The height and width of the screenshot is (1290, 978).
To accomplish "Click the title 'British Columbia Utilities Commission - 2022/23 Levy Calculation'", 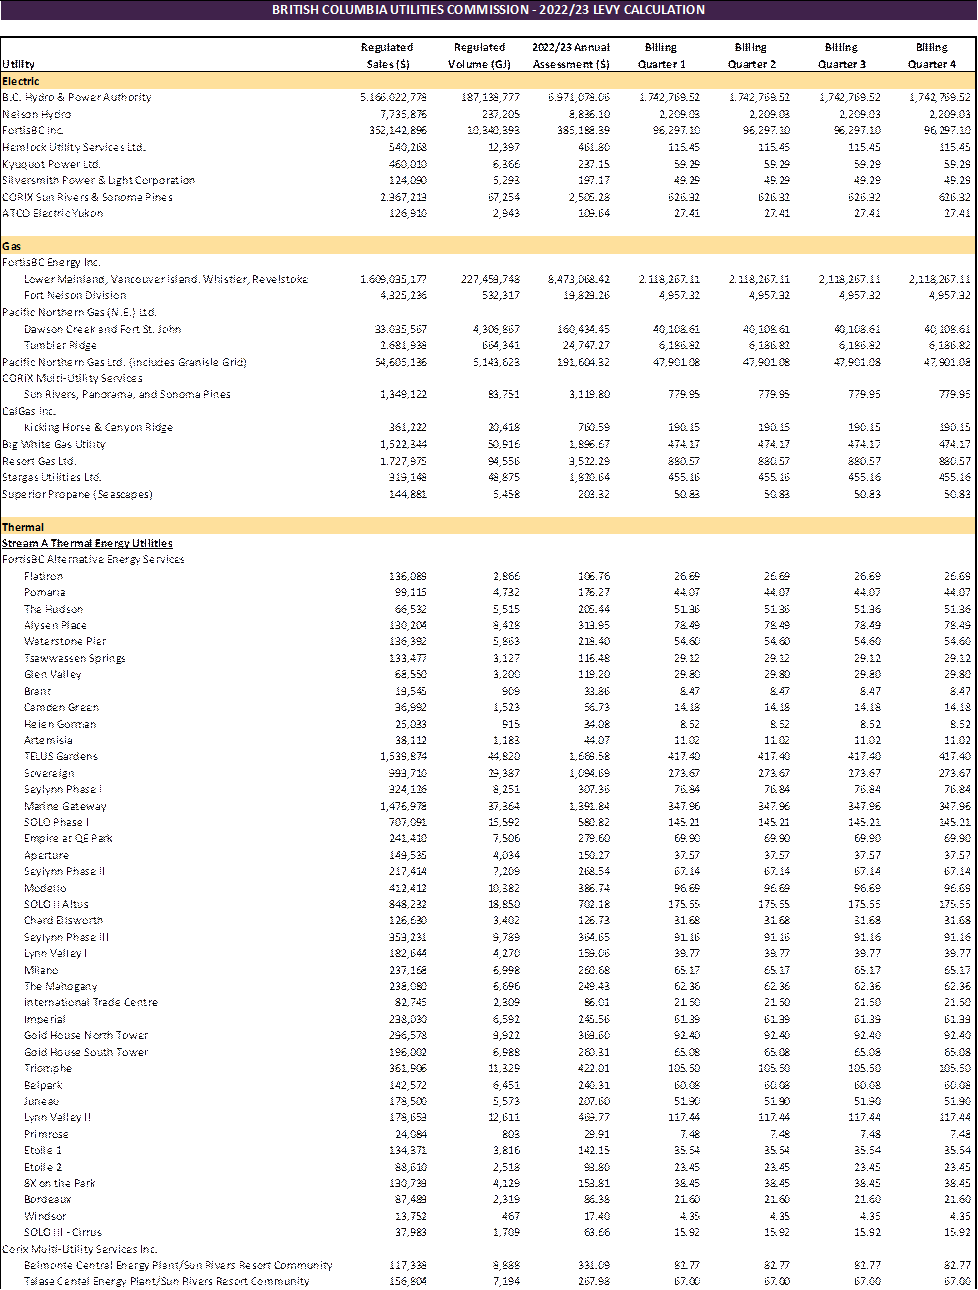I will point(488,10).
